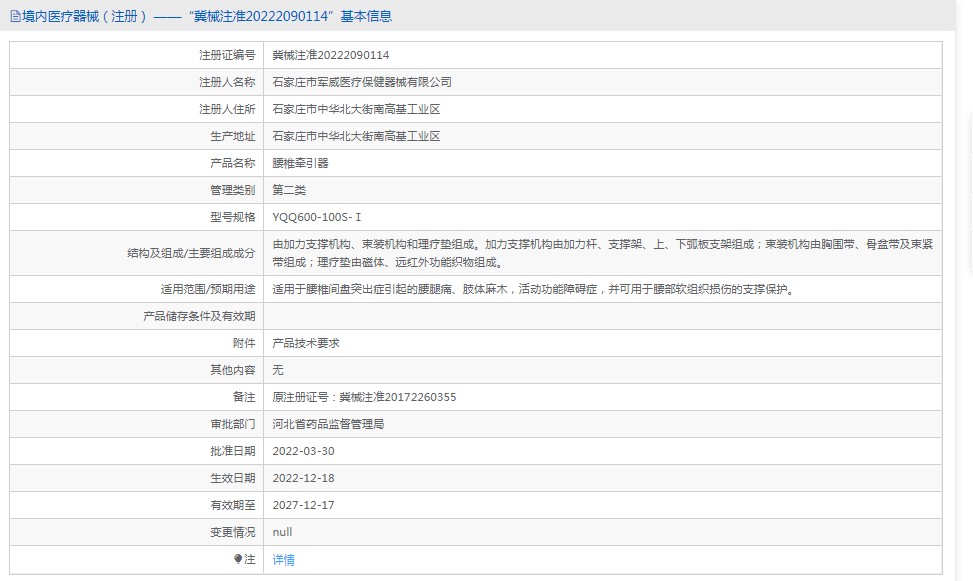Image resolution: width=973 pixels, height=581 pixels.
Task: Click the document icon before 境内医疗器械 title
Action: [16, 17]
